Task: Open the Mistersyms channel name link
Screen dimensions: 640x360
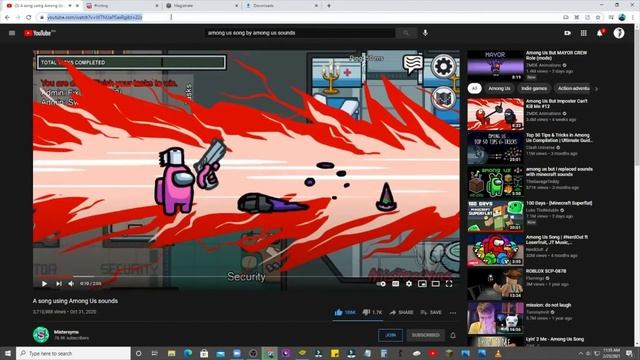Action: pyautogui.click(x=66, y=332)
